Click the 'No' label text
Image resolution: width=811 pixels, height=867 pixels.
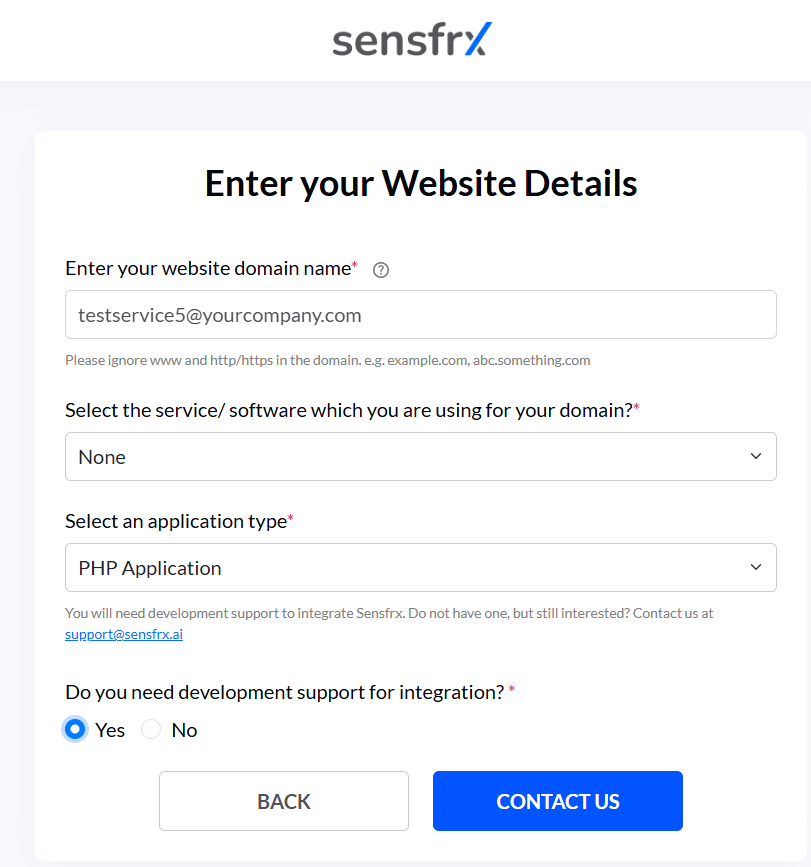[184, 730]
